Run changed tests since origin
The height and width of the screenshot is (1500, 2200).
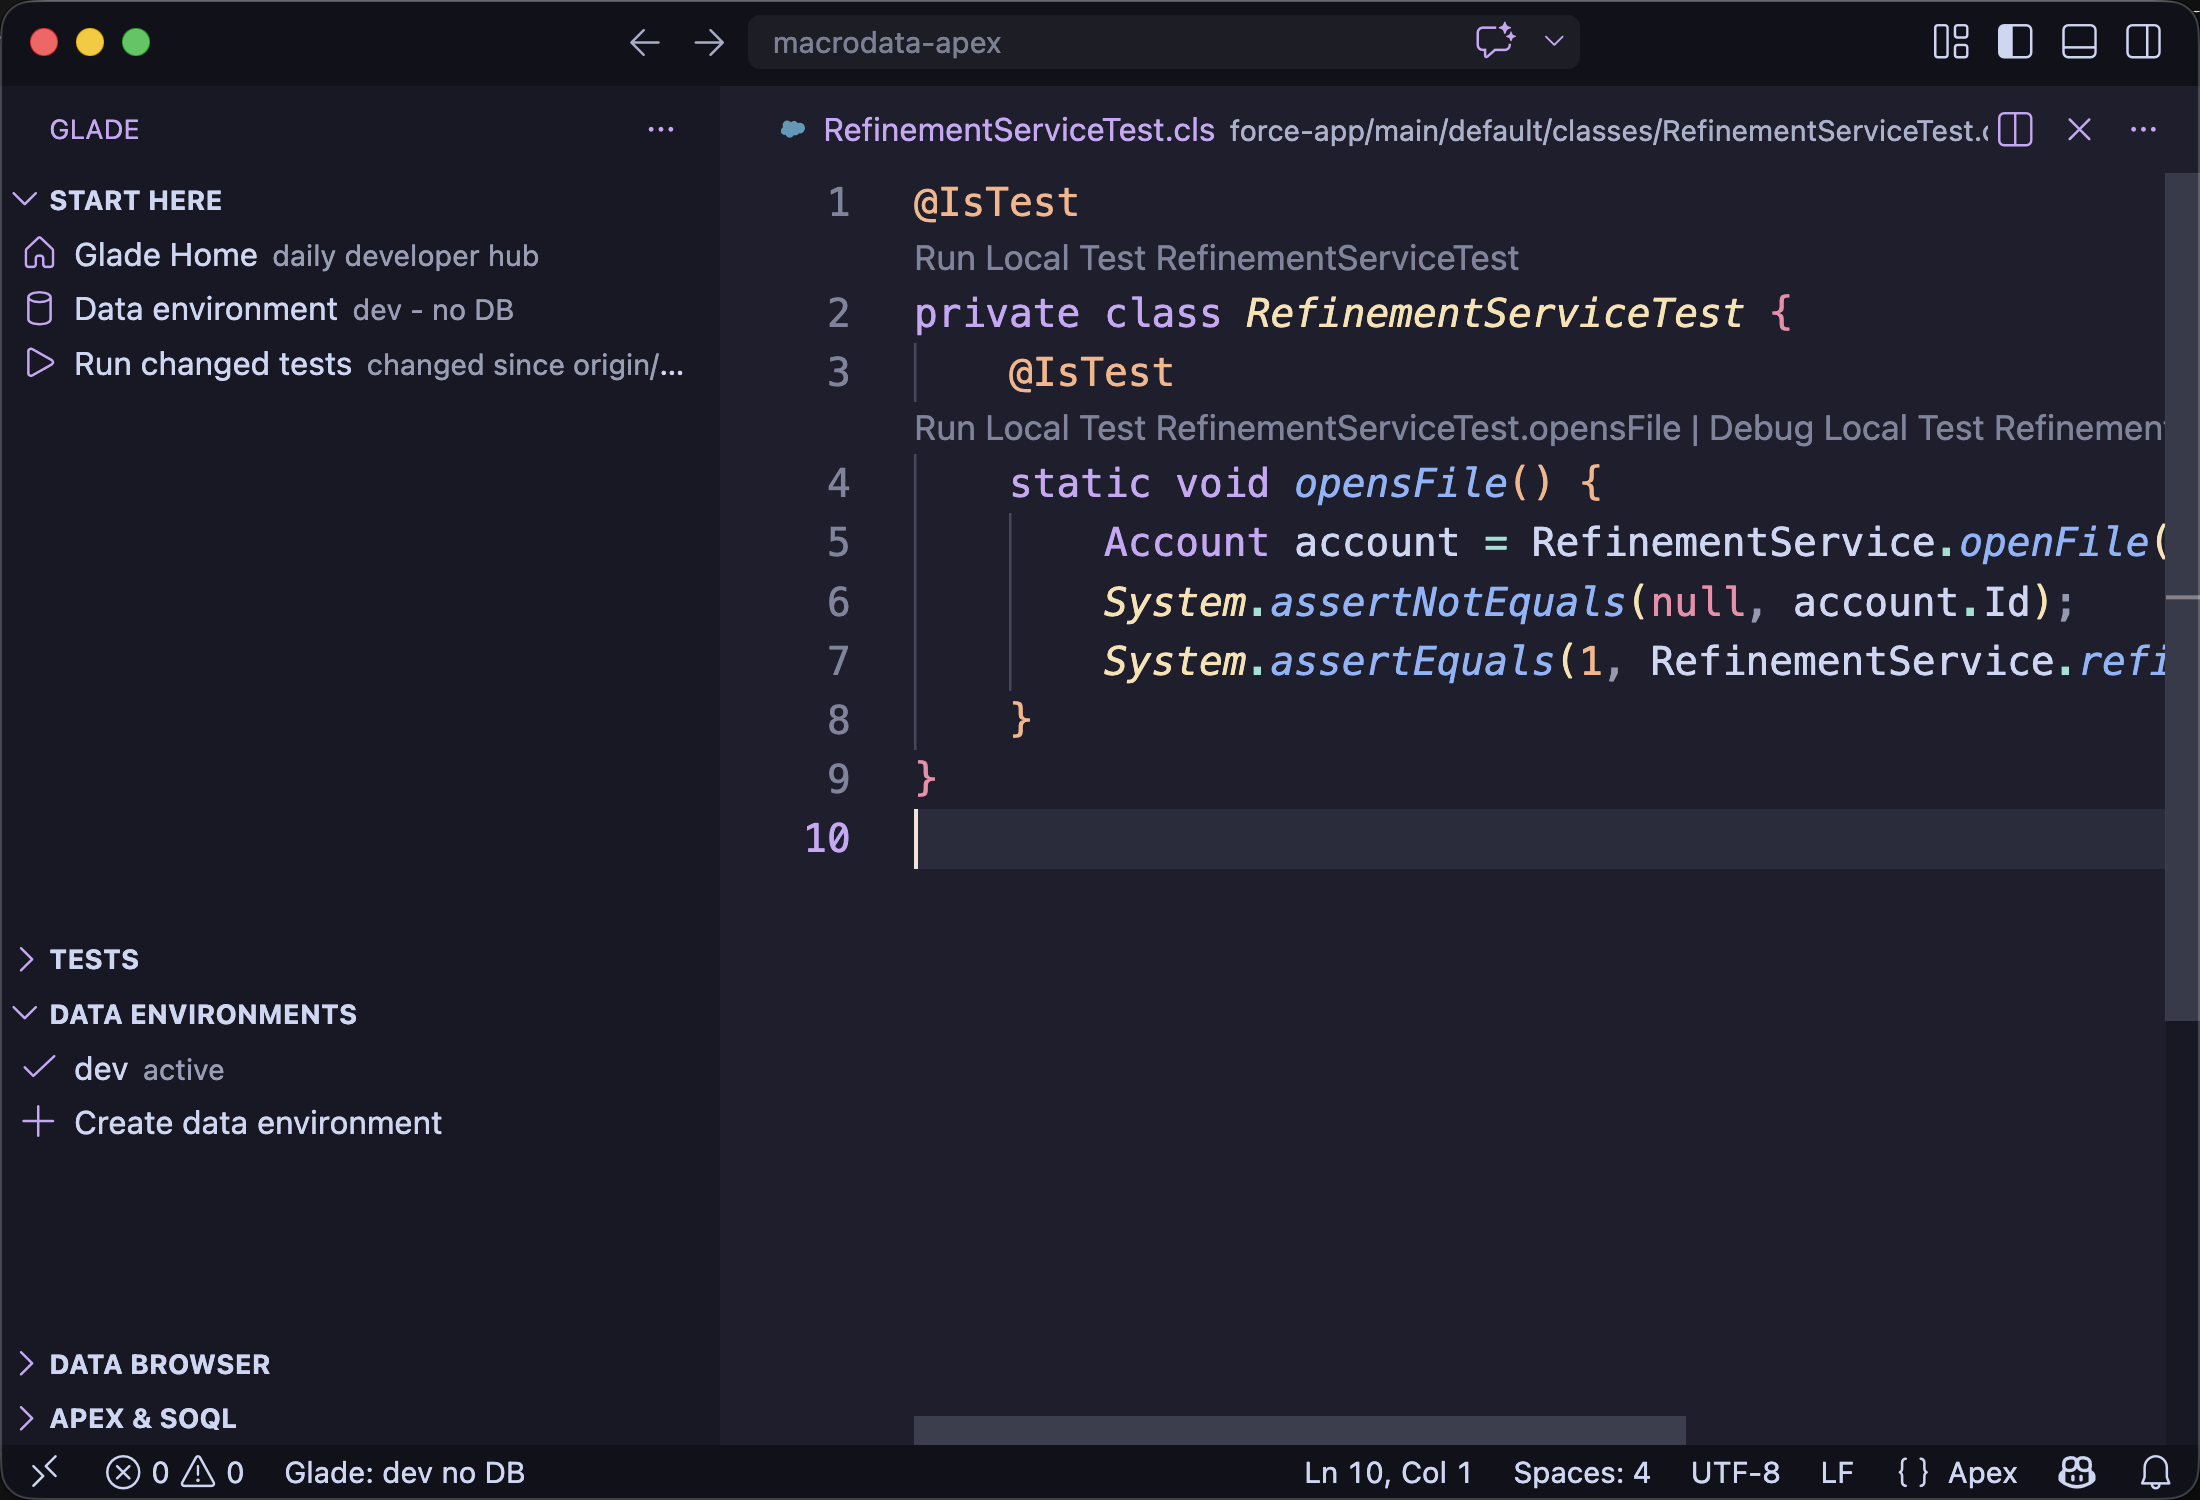[x=360, y=364]
